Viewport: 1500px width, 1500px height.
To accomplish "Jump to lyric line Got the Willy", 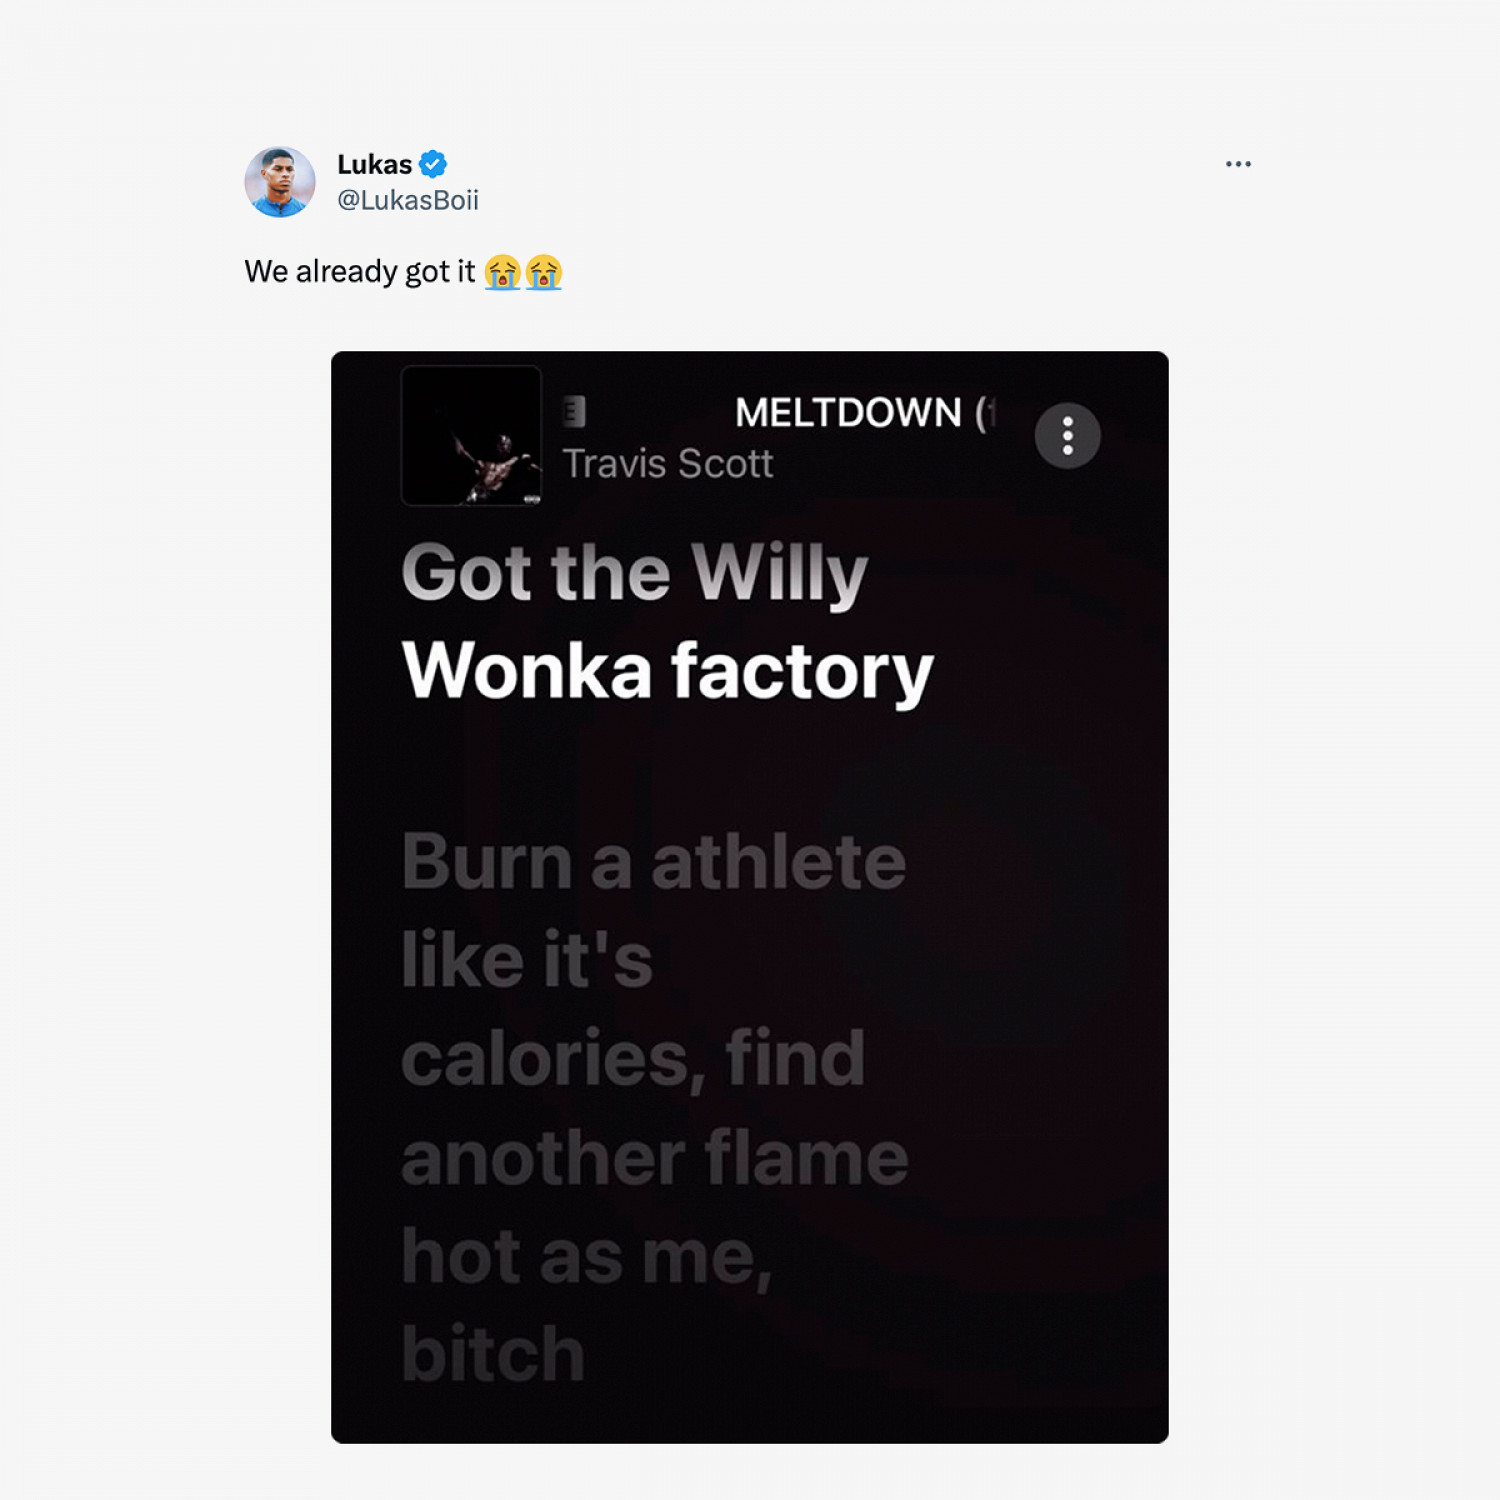I will coord(635,574).
